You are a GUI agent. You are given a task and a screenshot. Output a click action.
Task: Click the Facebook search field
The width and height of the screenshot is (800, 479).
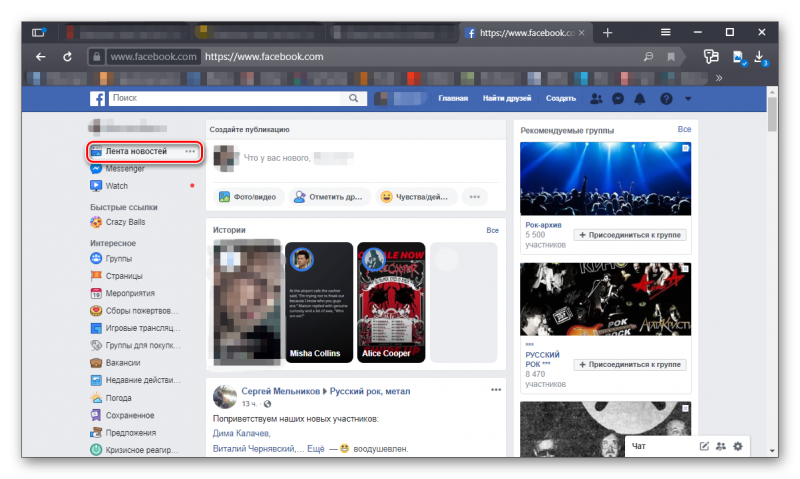224,98
